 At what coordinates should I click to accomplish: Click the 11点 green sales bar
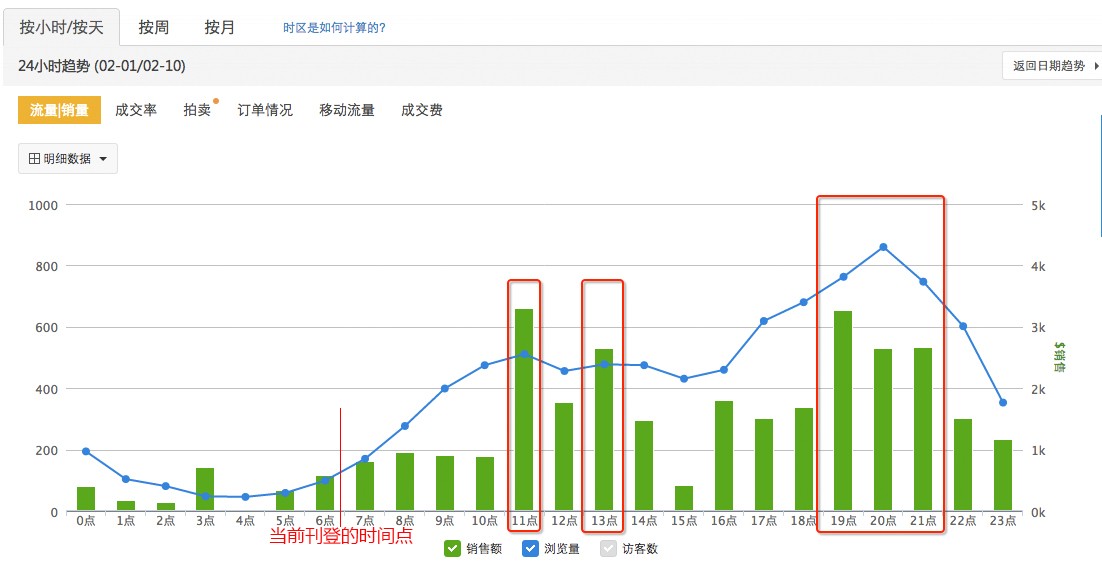tap(524, 410)
